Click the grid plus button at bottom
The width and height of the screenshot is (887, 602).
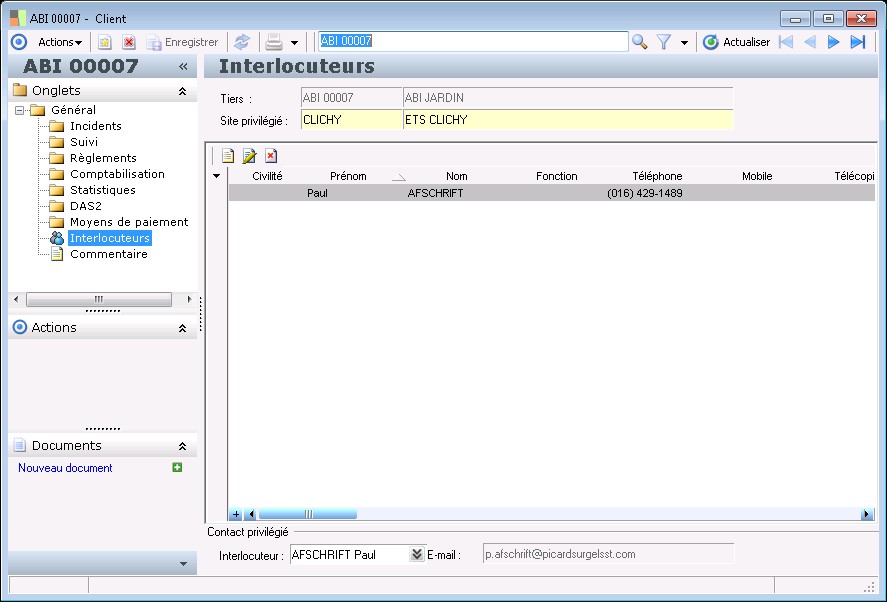tap(236, 514)
